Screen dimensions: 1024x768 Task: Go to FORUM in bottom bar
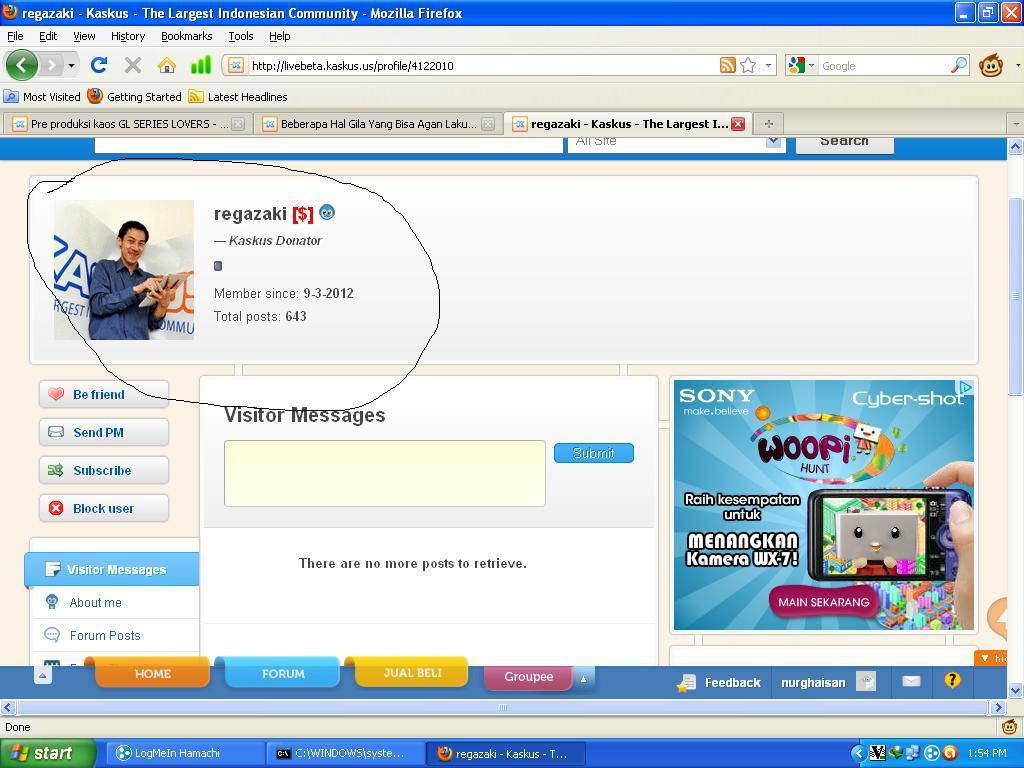point(283,673)
